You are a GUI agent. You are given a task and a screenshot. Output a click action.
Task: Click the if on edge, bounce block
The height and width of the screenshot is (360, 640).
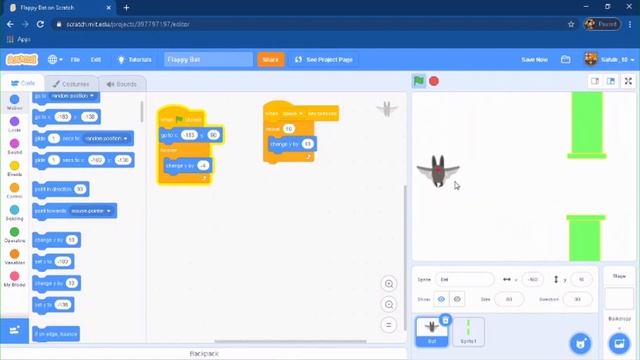point(56,334)
